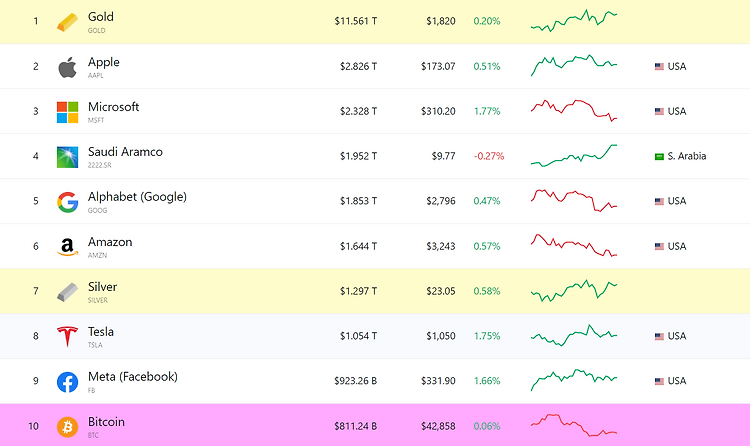This screenshot has height=446, width=750.
Task: Select Saudi Aramco market cap $1.952 T
Action: 358,156
